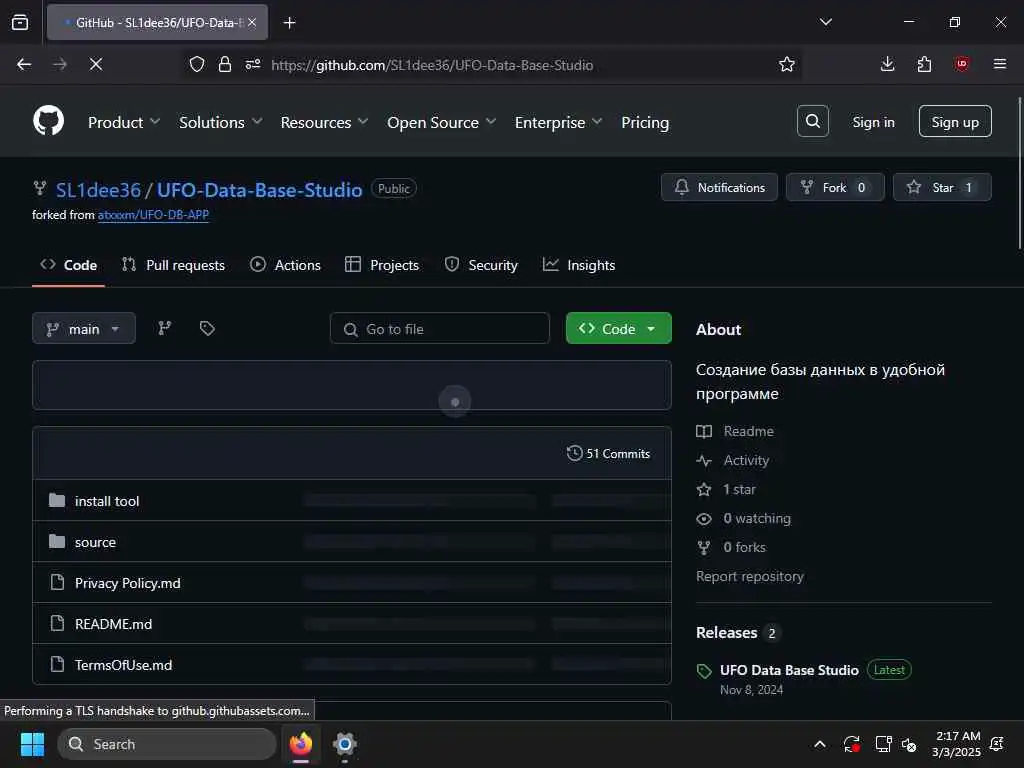Image resolution: width=1024 pixels, height=768 pixels.
Task: Bookmark this page star icon
Action: 786,65
